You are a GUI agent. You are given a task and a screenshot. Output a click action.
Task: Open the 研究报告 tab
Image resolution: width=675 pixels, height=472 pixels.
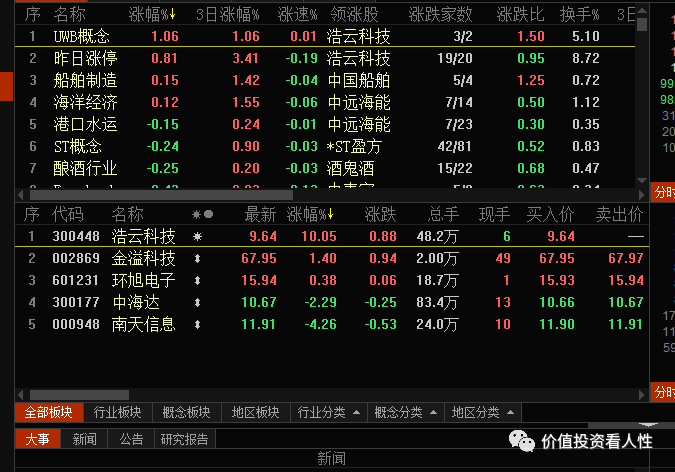185,439
